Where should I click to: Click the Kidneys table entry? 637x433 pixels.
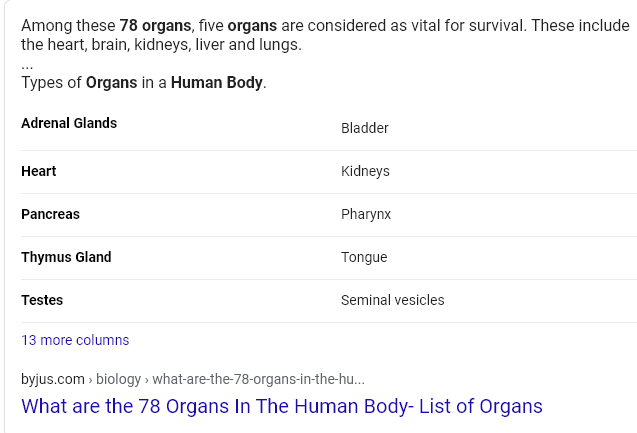coord(365,171)
